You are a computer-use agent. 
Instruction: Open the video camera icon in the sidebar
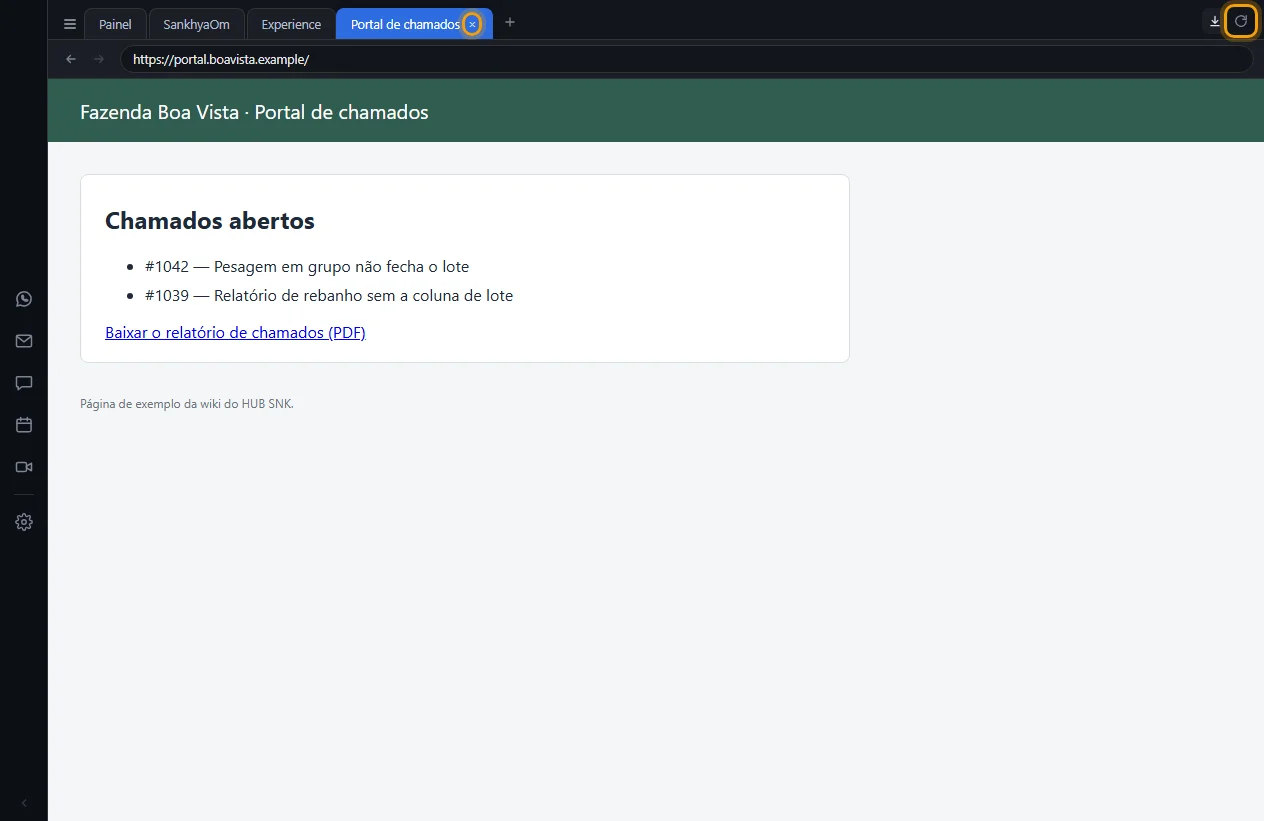coord(24,467)
